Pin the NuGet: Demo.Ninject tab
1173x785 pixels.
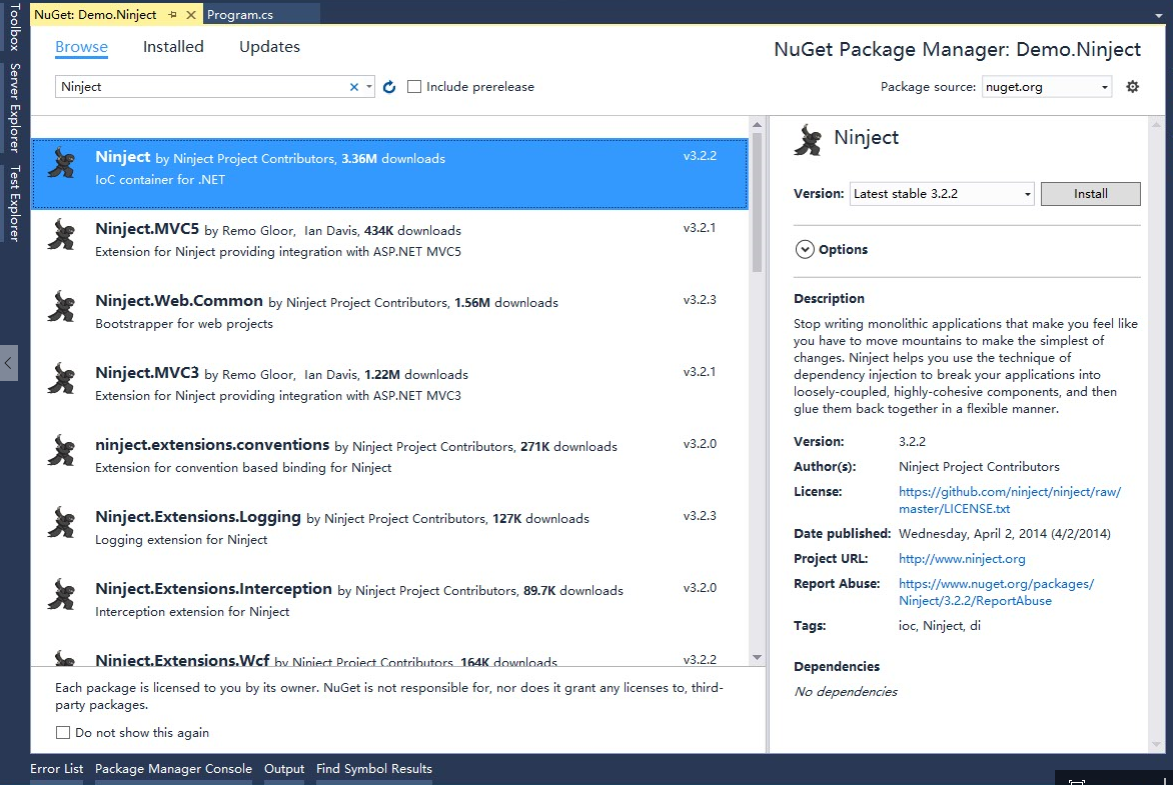tap(173, 14)
